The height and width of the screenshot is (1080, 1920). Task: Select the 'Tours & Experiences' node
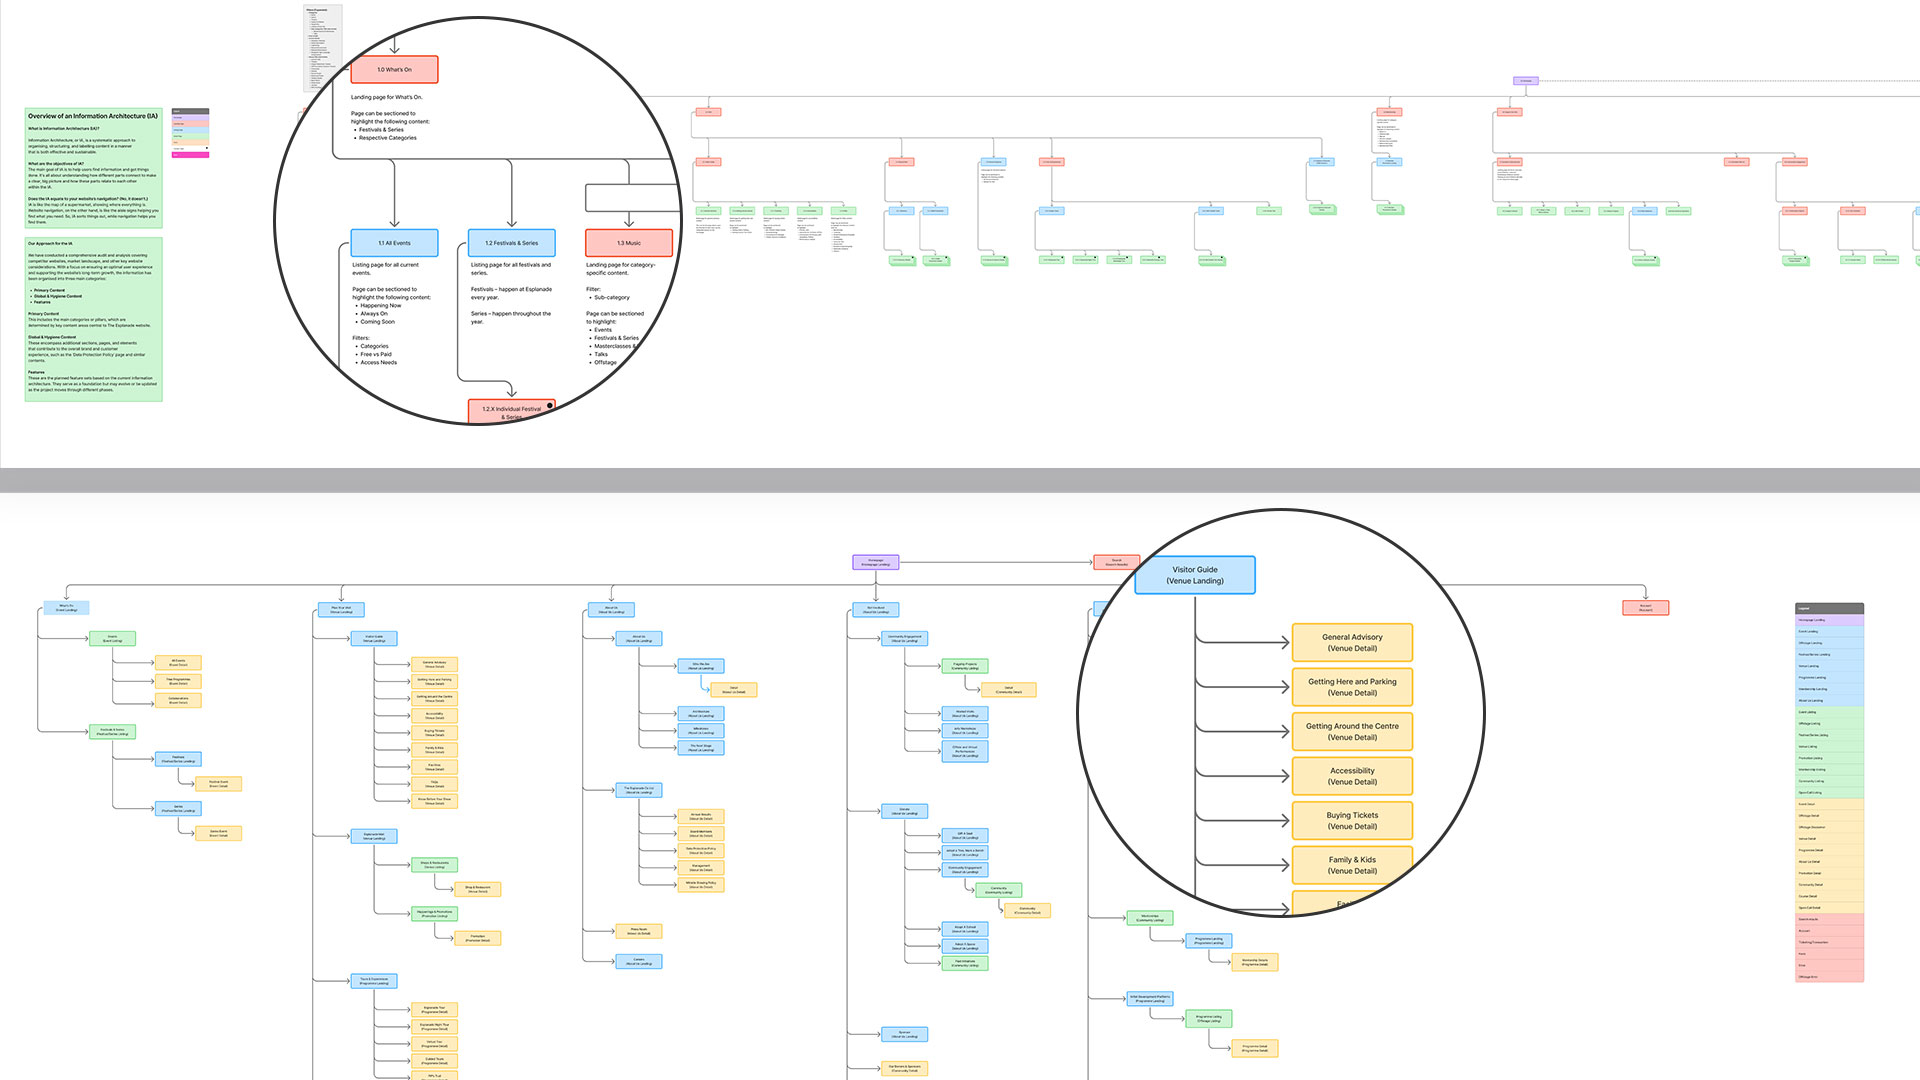[x=374, y=981]
